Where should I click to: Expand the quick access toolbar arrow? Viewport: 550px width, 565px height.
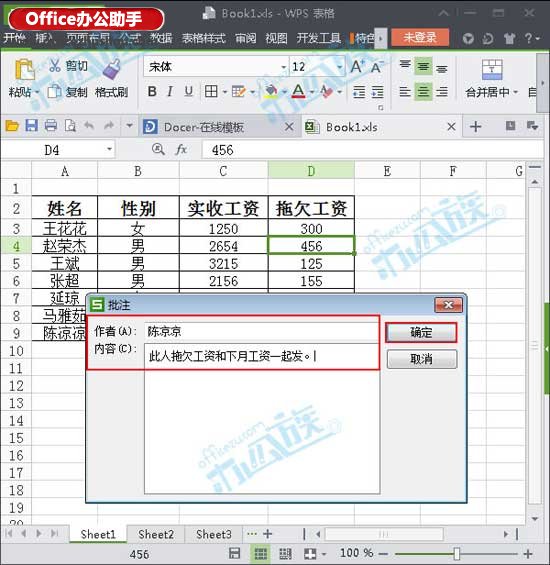[129, 126]
